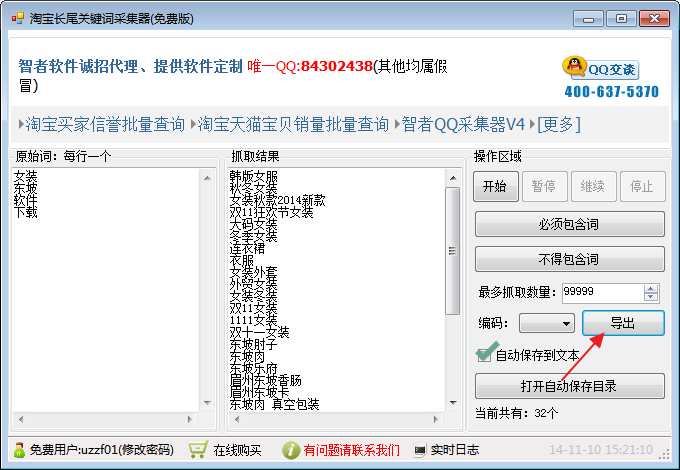Click the 暂停 button
This screenshot has height=470, width=680.
click(545, 186)
